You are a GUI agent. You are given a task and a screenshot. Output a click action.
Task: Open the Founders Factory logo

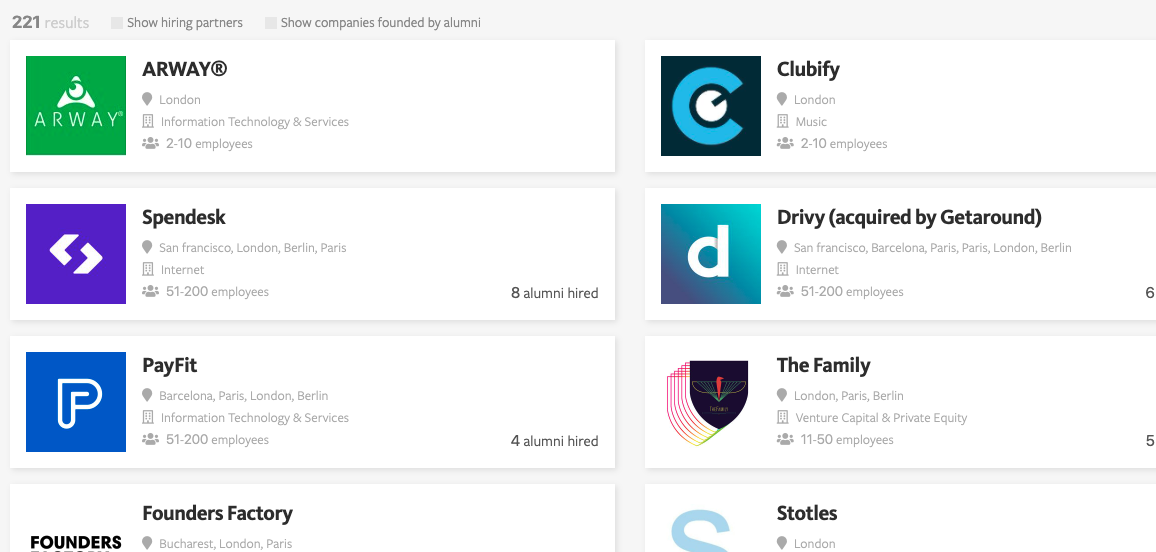76,542
